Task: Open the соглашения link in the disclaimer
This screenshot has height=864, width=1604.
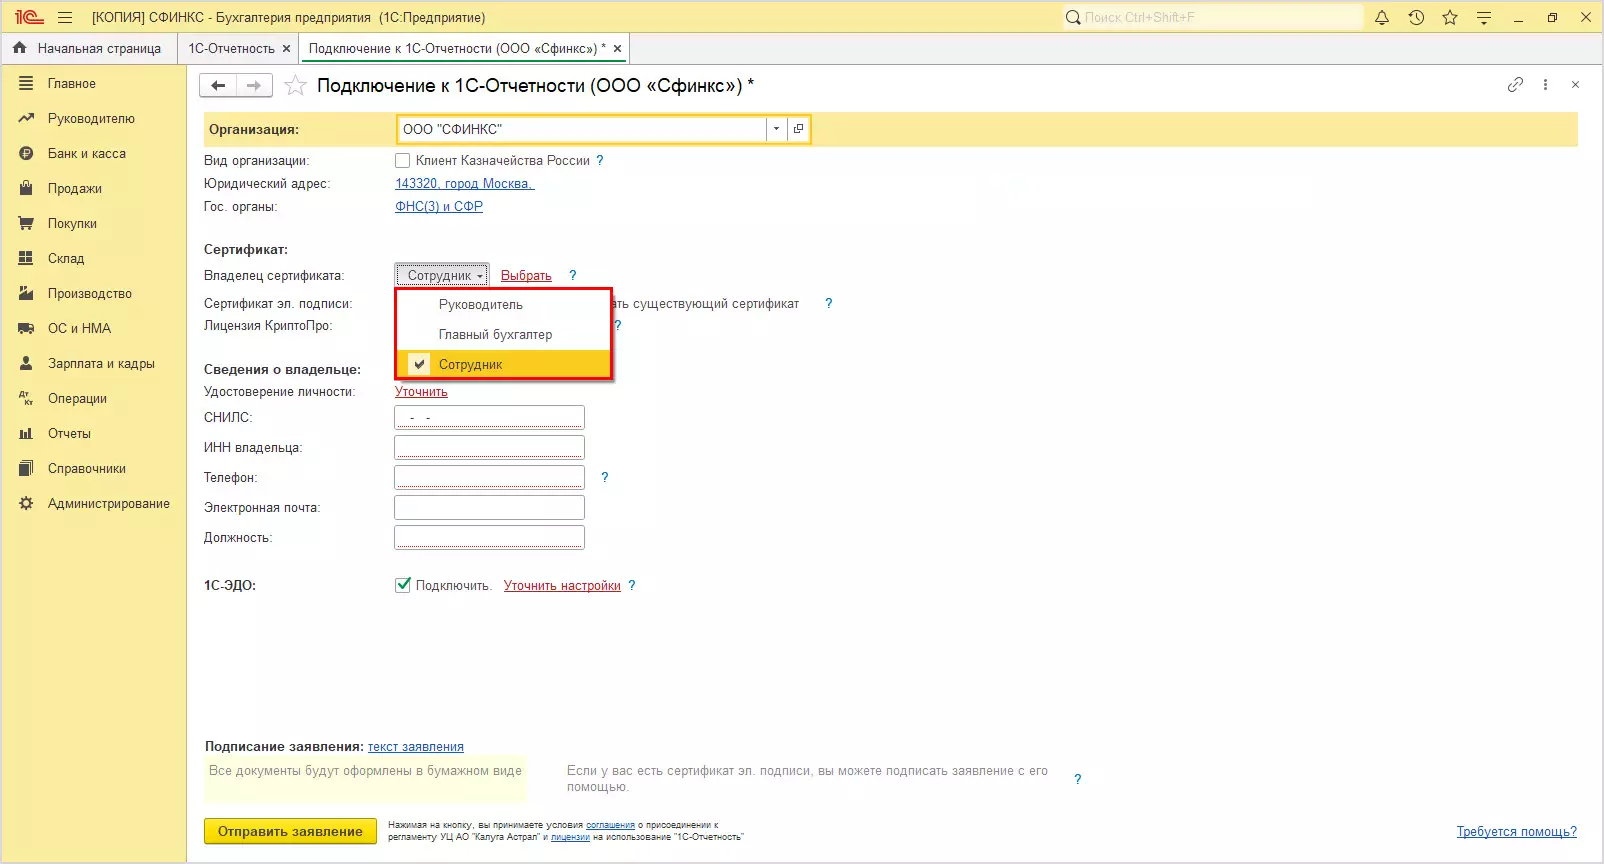Action: click(x=610, y=825)
